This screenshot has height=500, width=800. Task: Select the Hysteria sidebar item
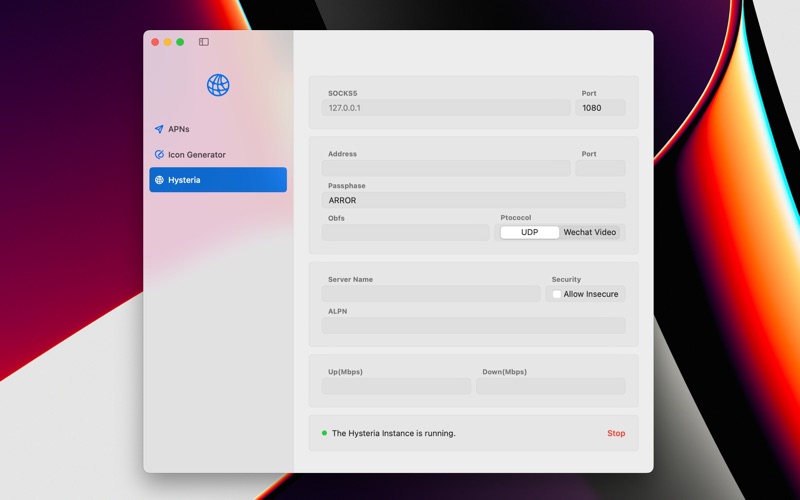(218, 180)
